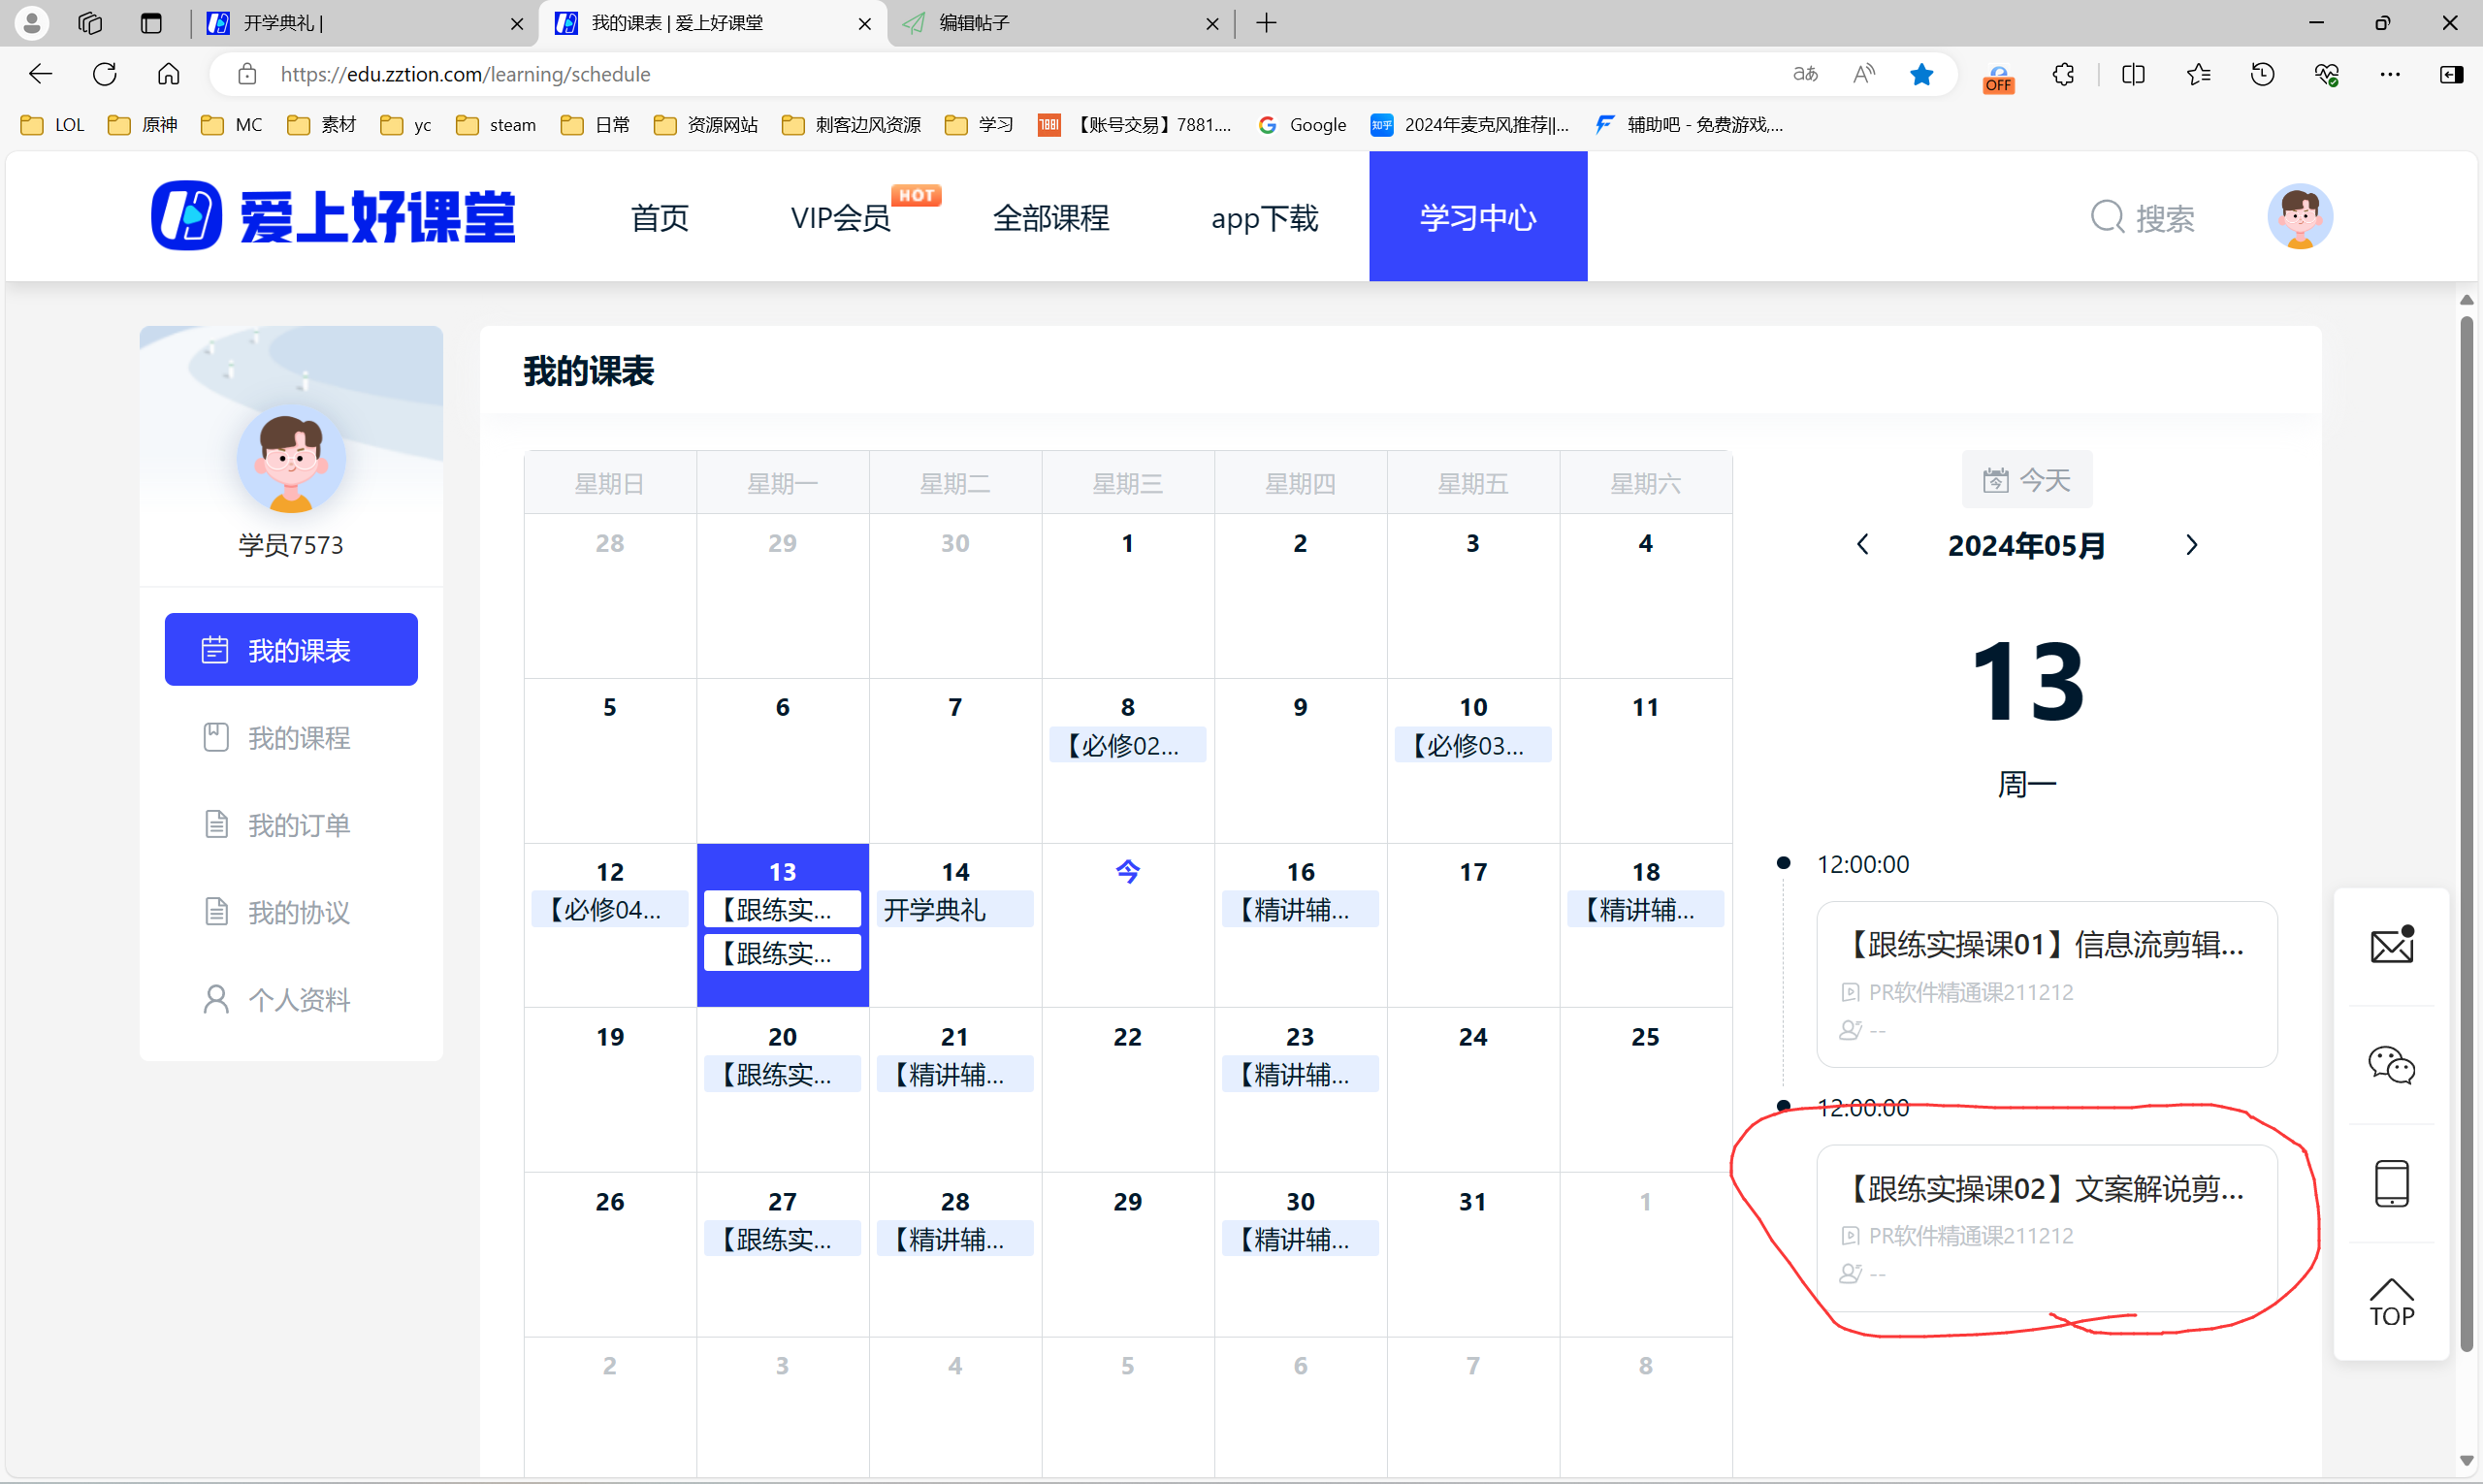Click the 爱上好课堂 site logo

333,216
